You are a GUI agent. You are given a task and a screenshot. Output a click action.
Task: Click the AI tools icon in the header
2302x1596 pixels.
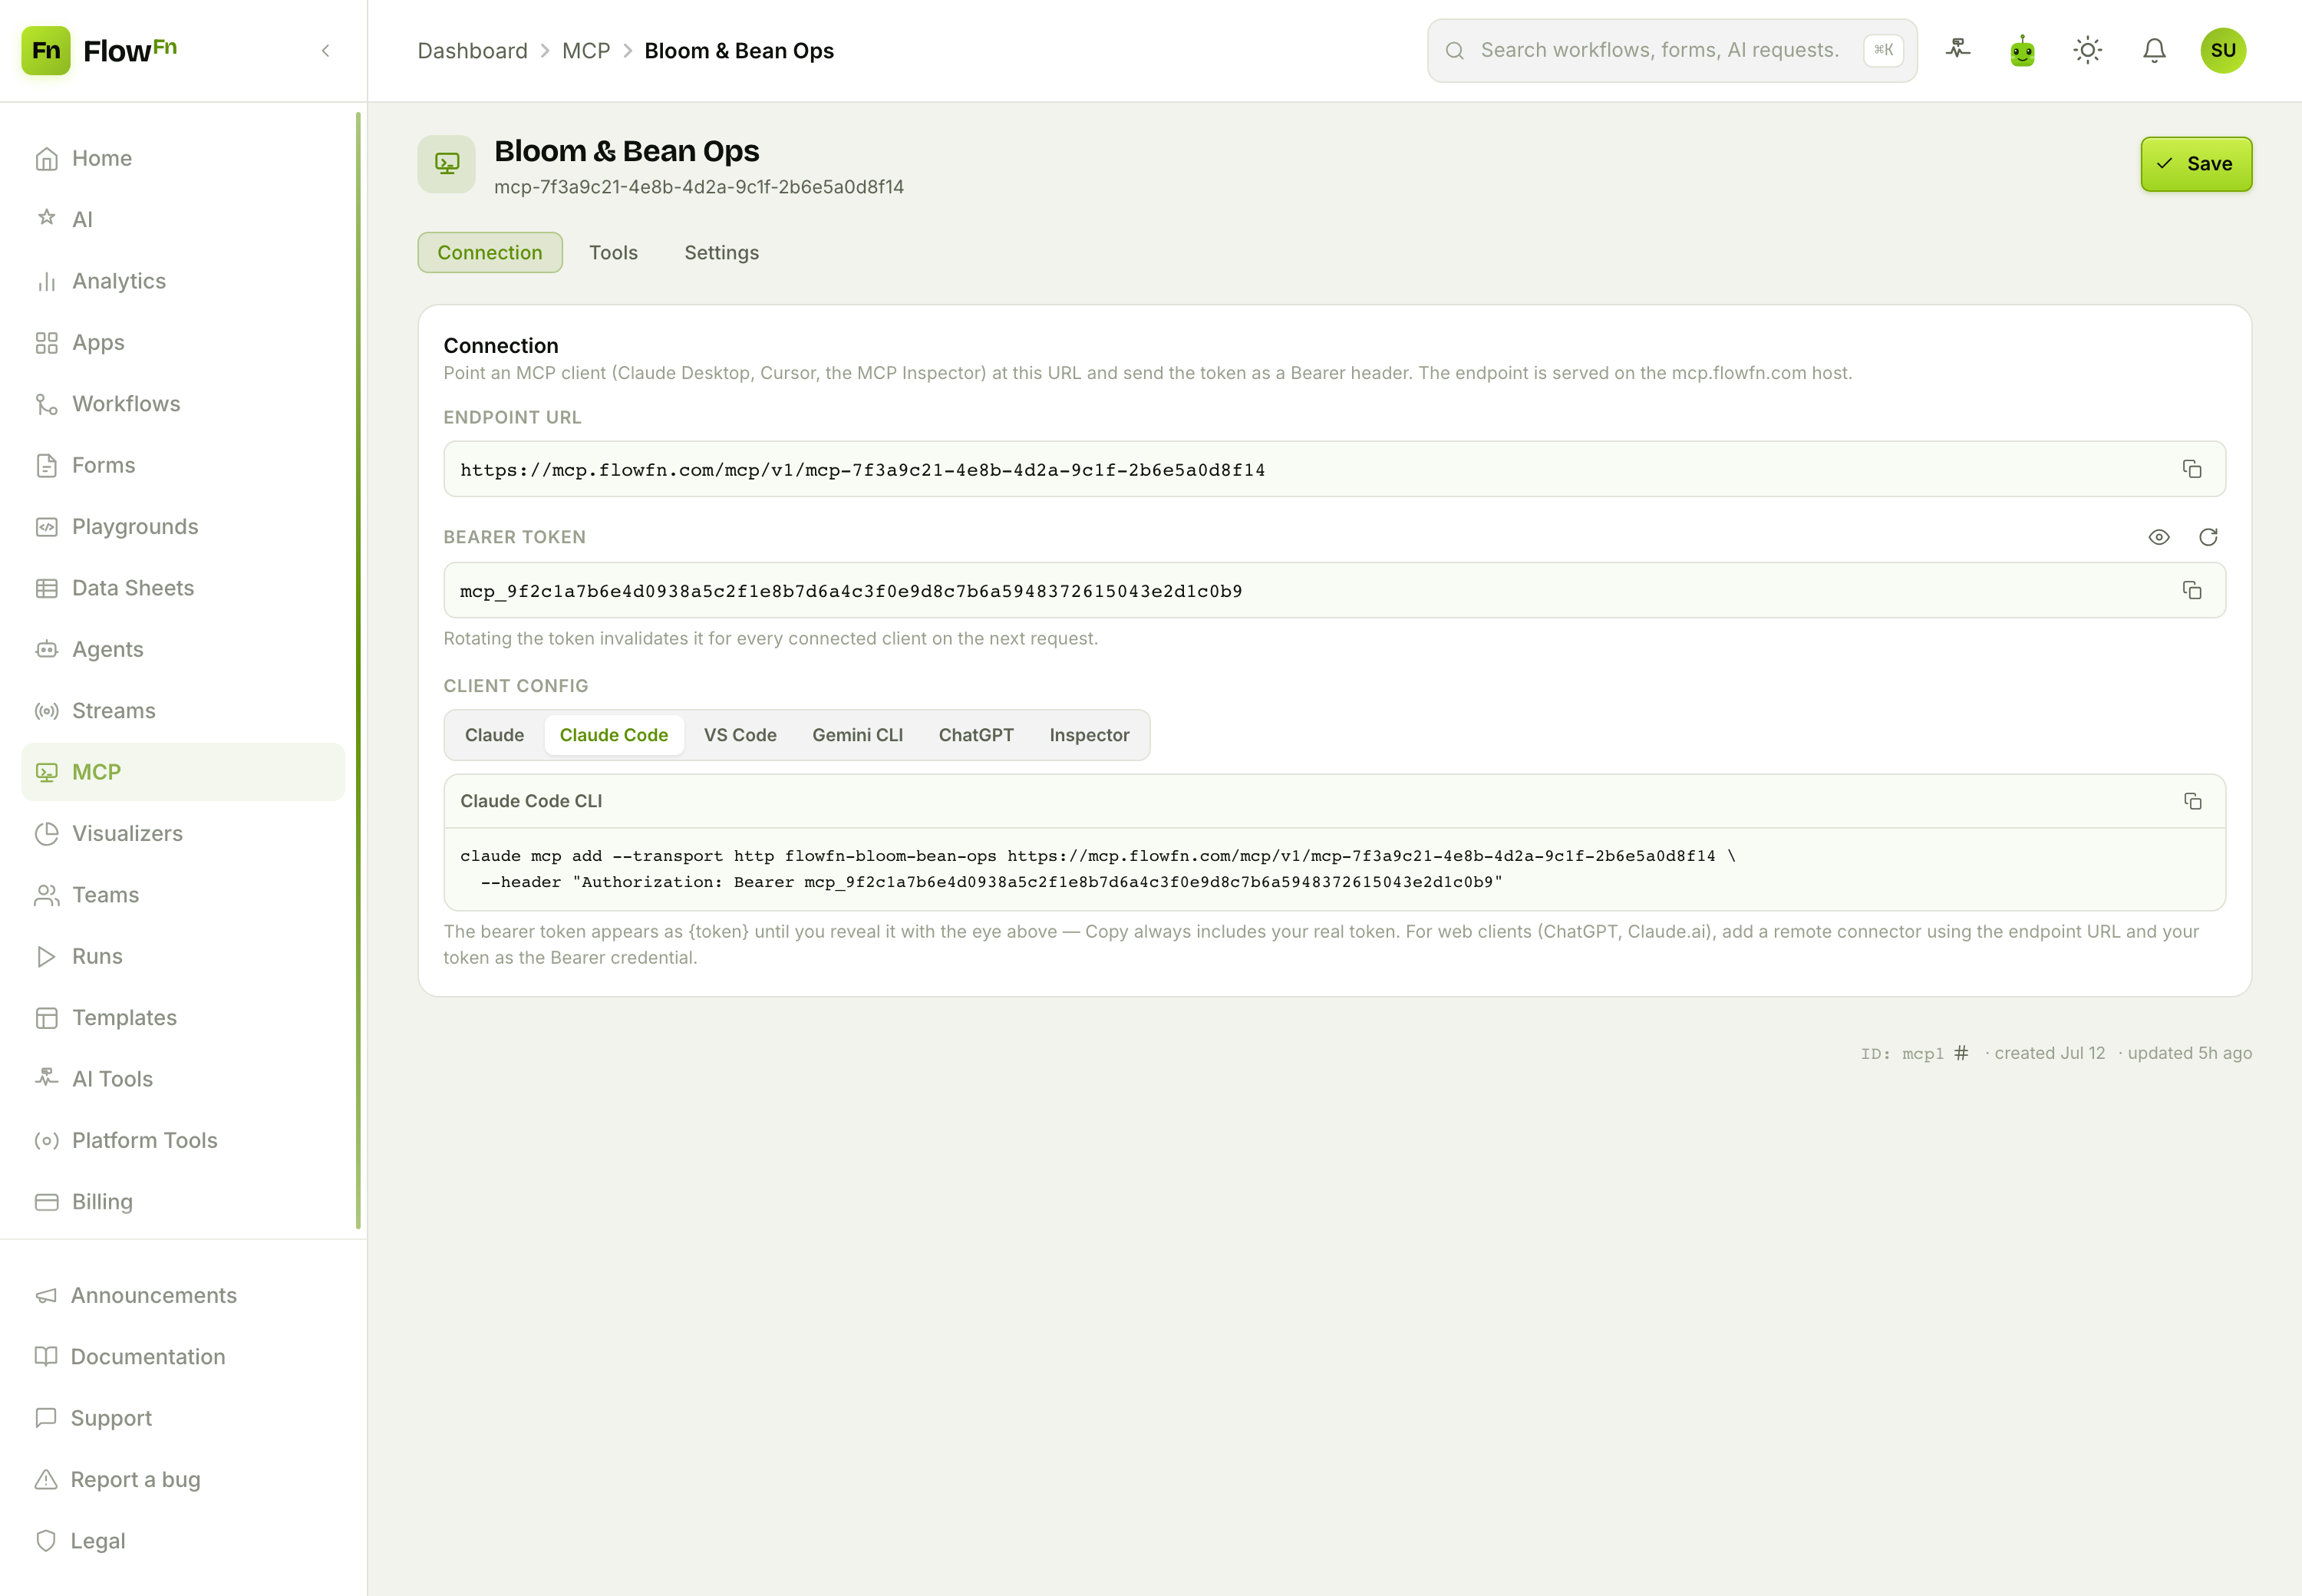pos(1957,50)
